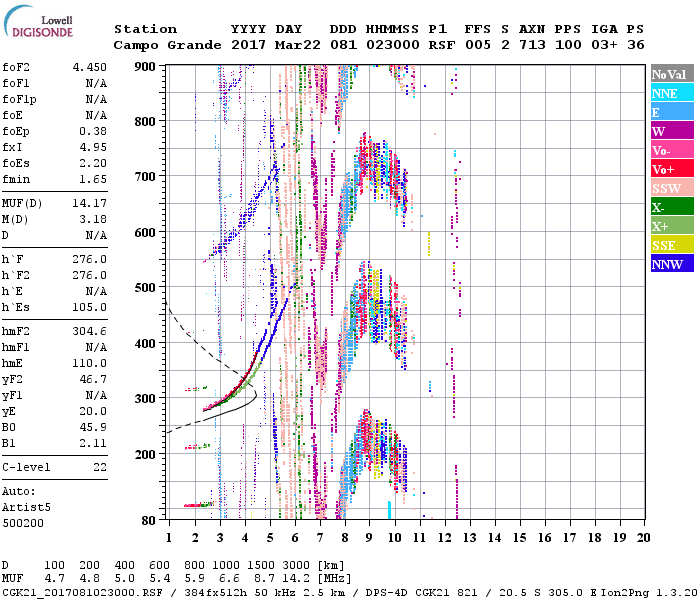This screenshot has height=600, width=700.
Task: Select the SSW salmon legend entry
Action: coord(671,188)
